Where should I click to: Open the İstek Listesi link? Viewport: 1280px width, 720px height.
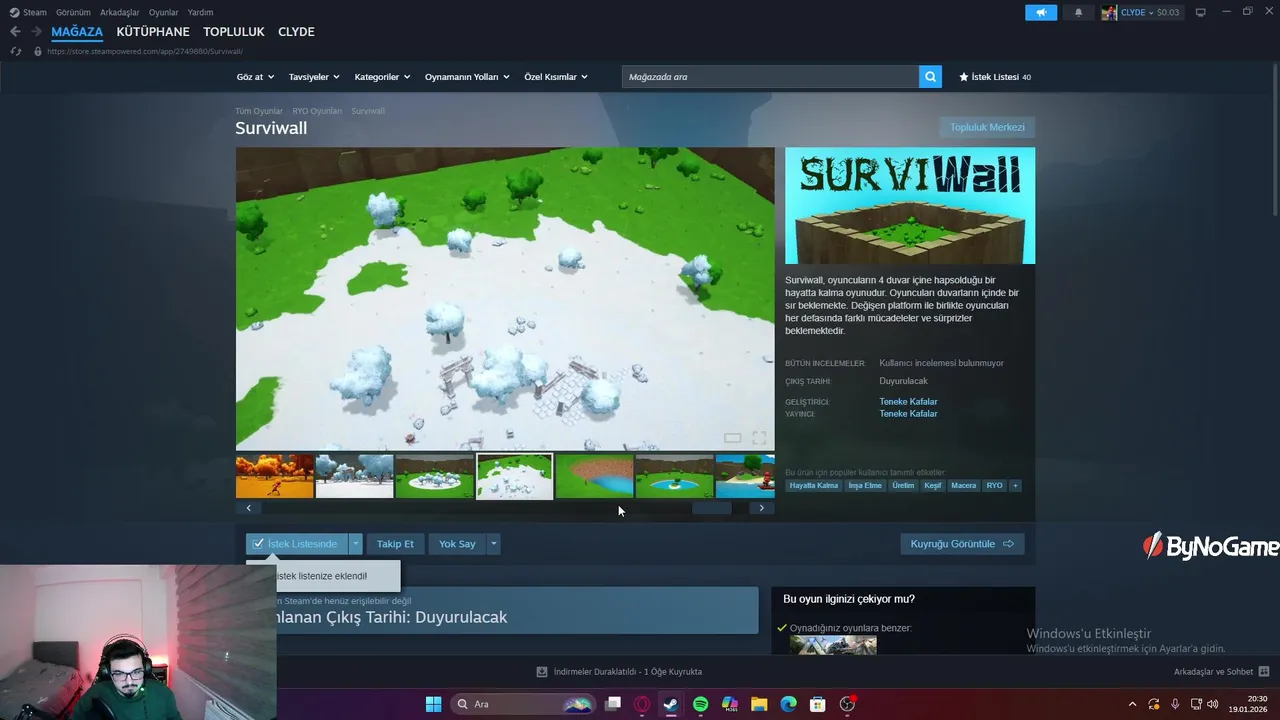pyautogui.click(x=995, y=77)
